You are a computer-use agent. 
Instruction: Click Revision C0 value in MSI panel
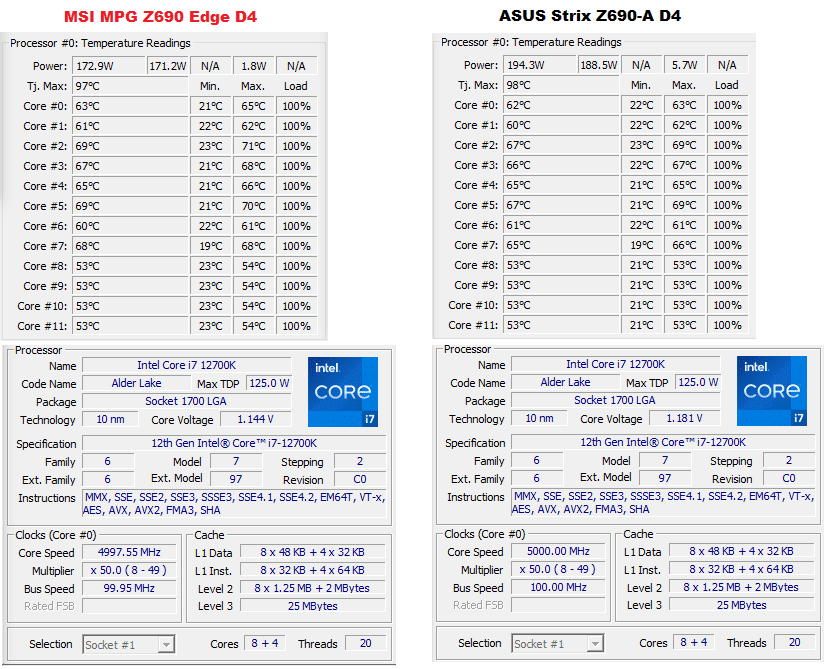click(x=360, y=479)
